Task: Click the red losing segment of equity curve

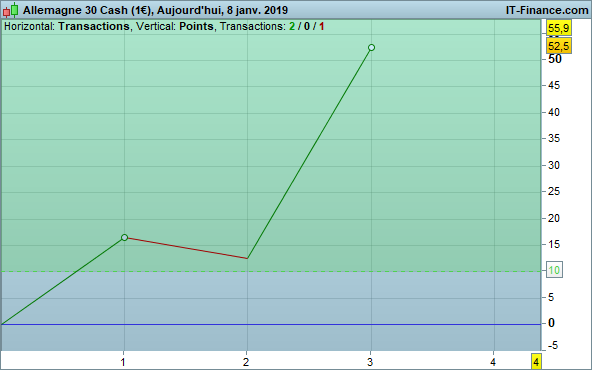Action: (186, 248)
